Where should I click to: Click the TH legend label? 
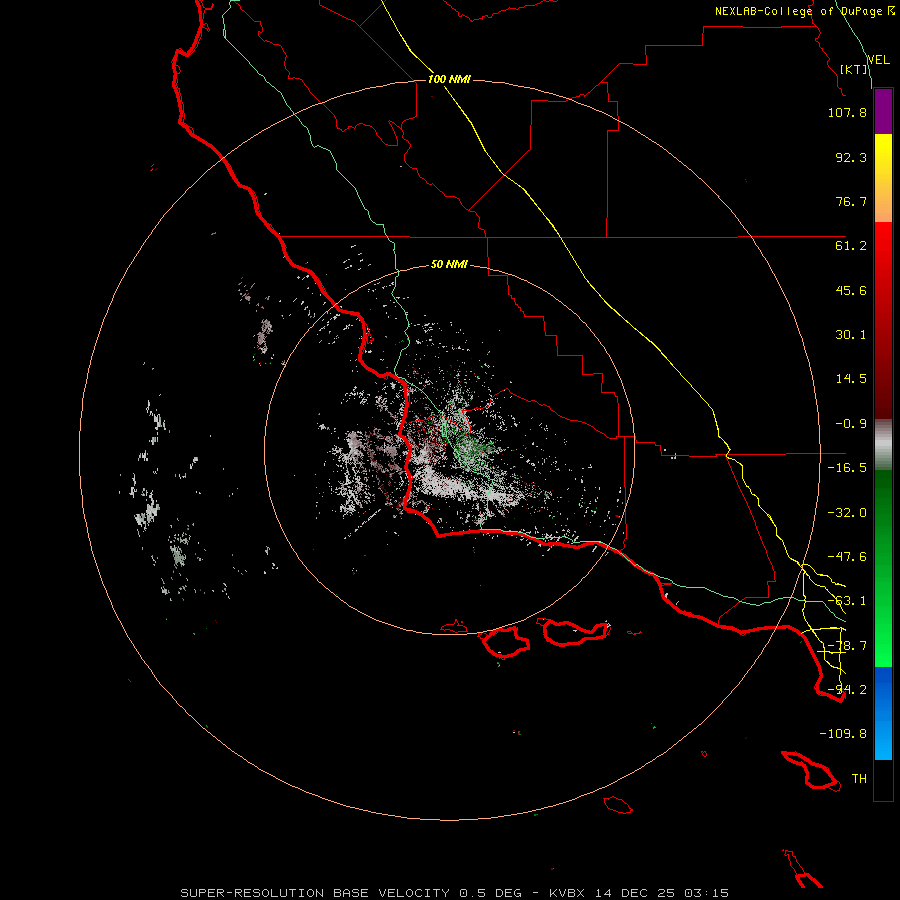(x=859, y=779)
